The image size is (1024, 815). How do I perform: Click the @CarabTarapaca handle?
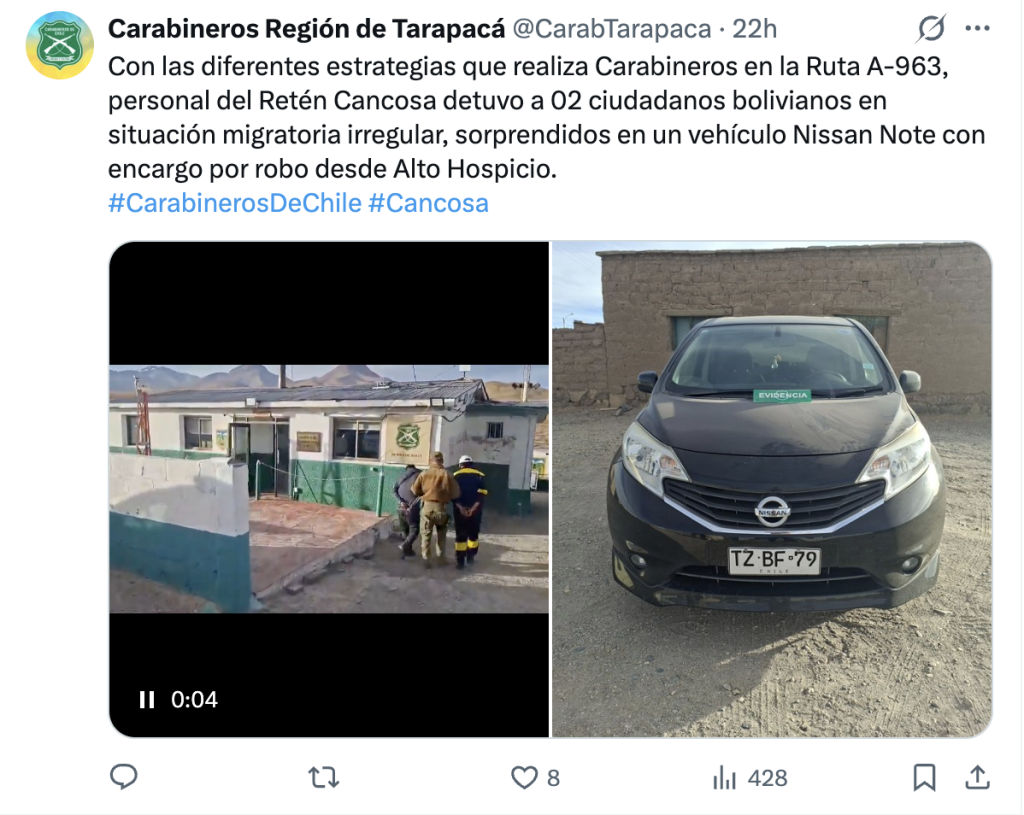pos(611,29)
